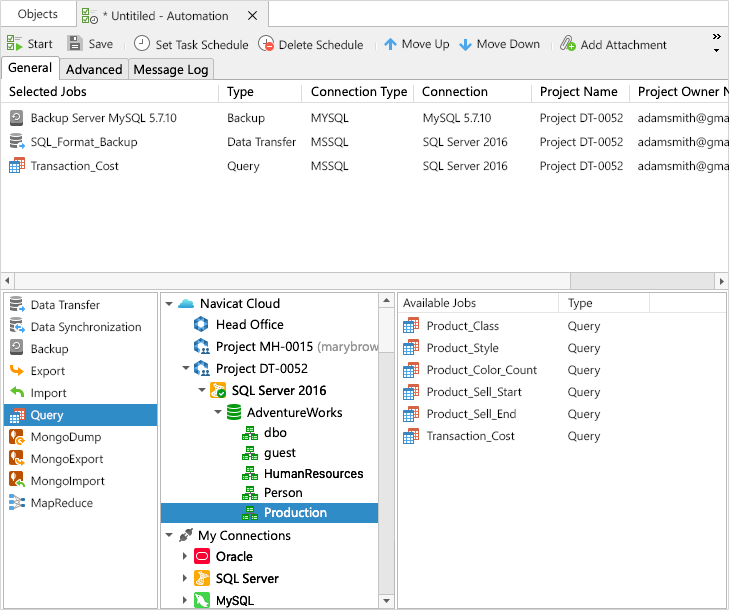Expand the SQL Server connection node

point(185,578)
